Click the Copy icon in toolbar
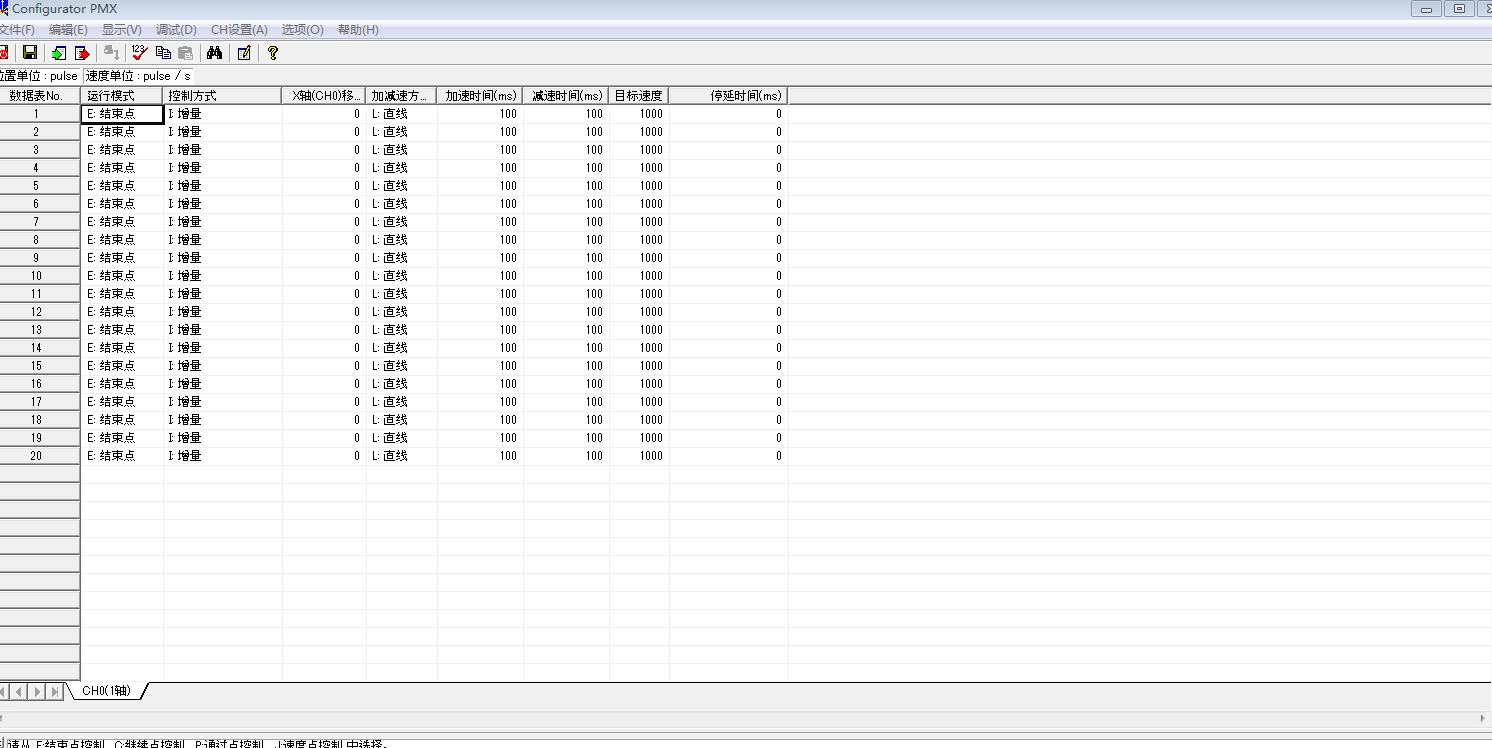 click(x=164, y=53)
